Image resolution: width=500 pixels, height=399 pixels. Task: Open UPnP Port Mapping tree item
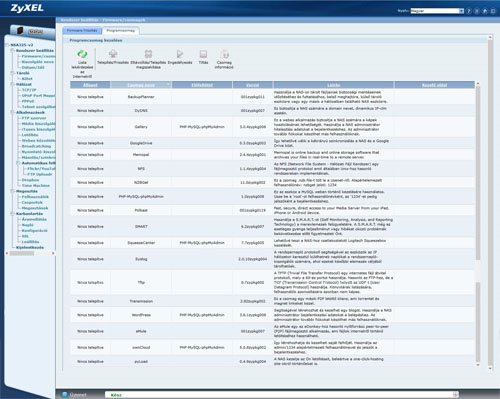tap(38, 96)
